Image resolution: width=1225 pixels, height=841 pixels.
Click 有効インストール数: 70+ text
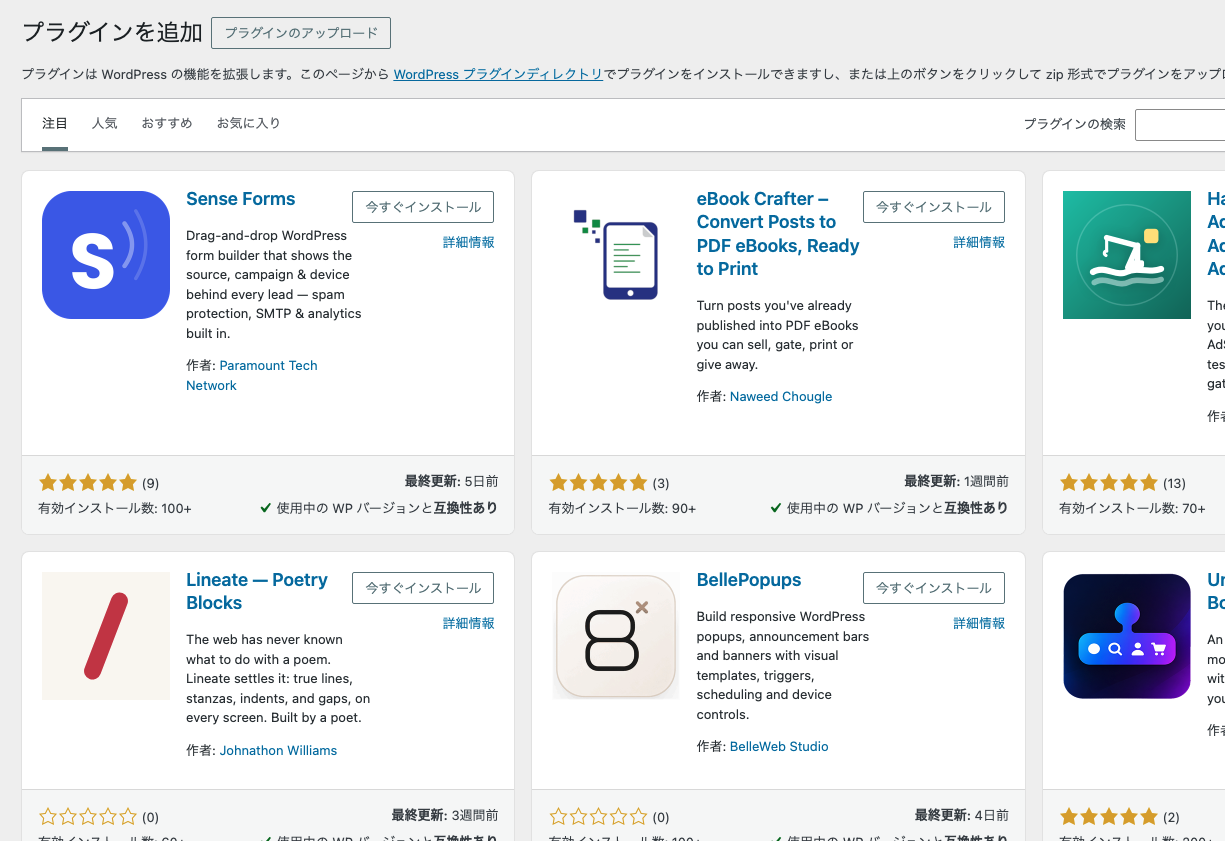coord(1133,508)
